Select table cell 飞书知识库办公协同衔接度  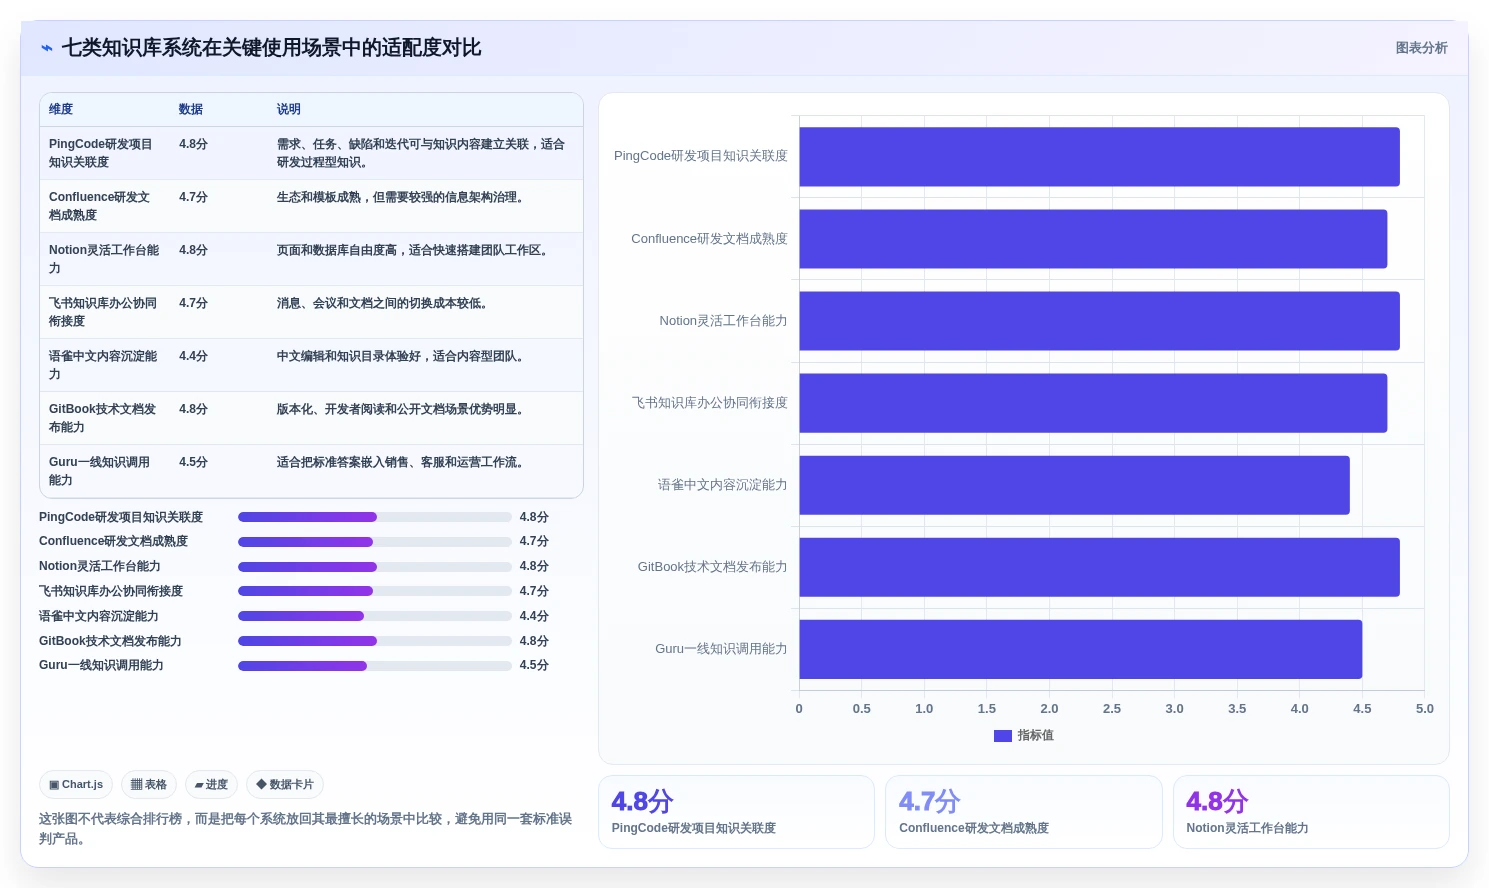(x=103, y=312)
